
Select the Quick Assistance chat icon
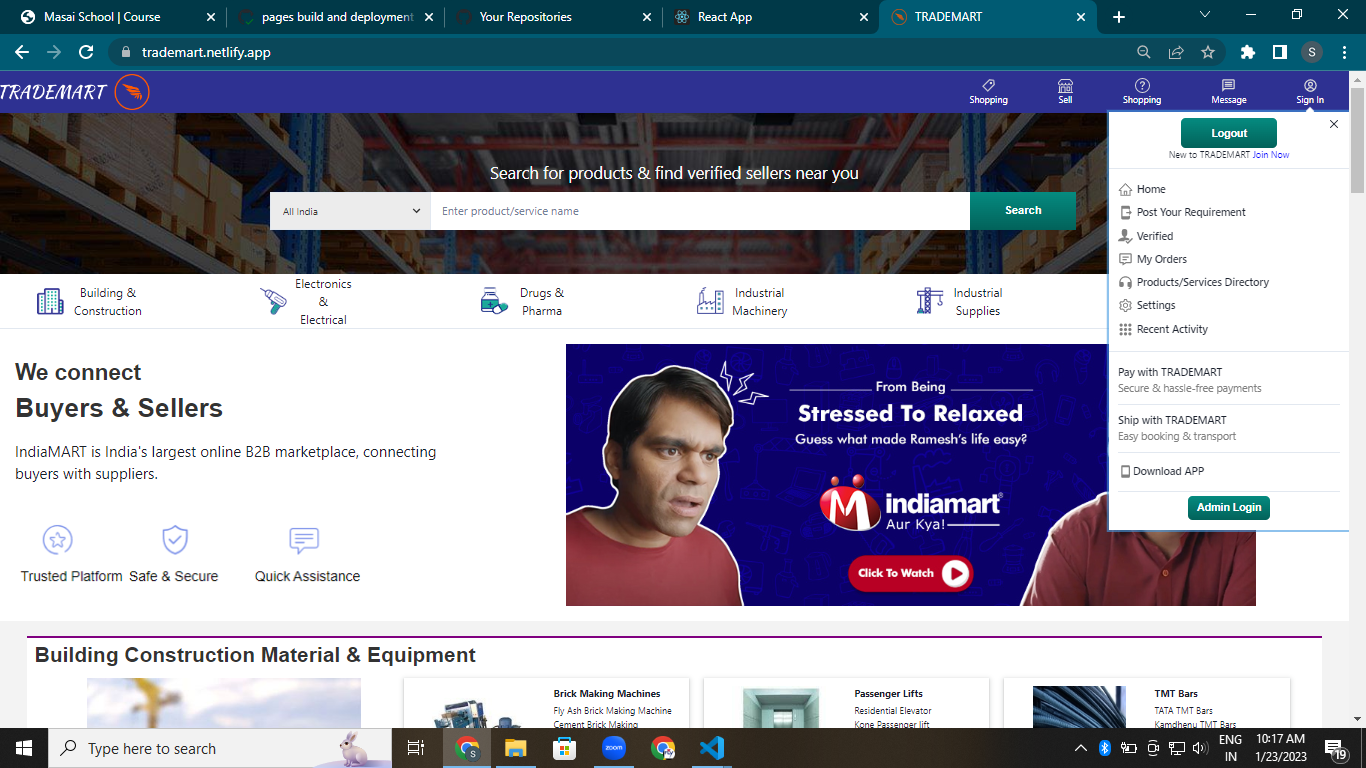tap(303, 540)
